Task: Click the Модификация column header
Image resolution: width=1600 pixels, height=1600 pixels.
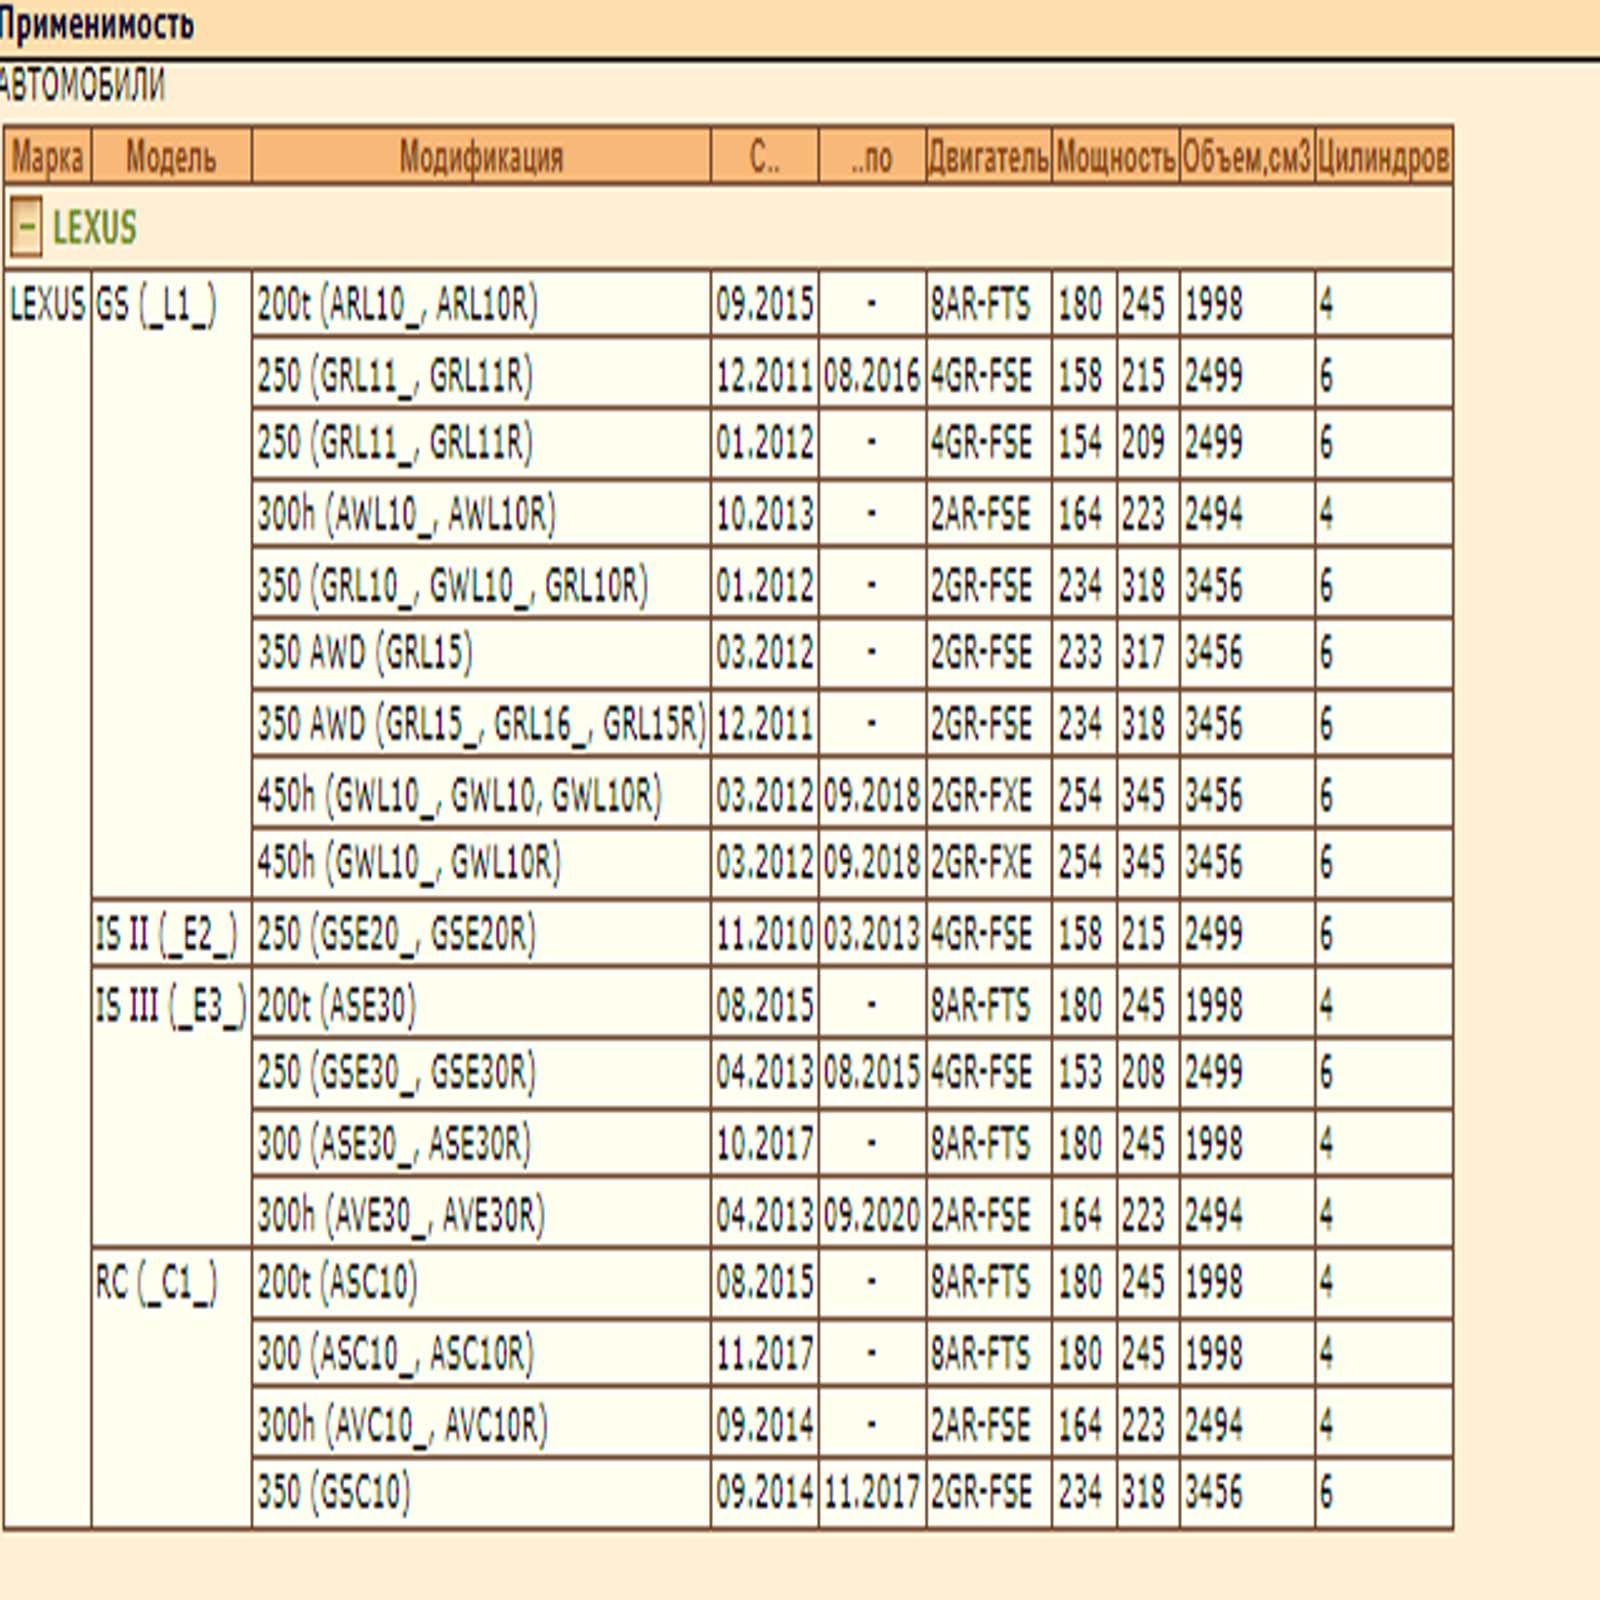Action: (481, 157)
